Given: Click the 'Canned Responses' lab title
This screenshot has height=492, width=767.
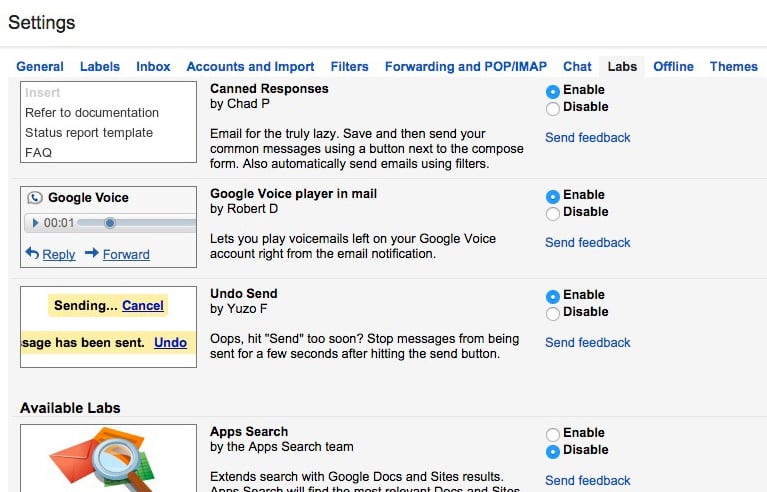Looking at the screenshot, I should [x=269, y=89].
